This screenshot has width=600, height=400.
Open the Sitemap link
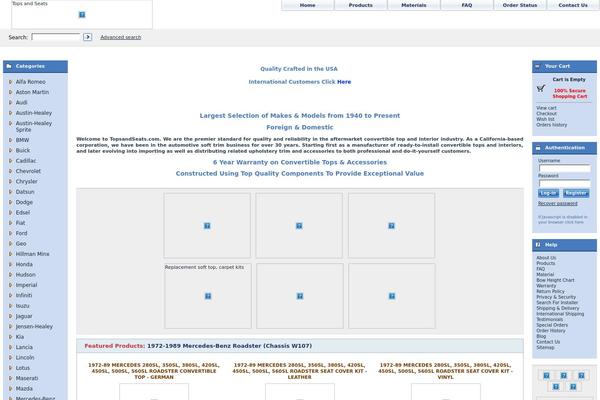pyautogui.click(x=545, y=347)
